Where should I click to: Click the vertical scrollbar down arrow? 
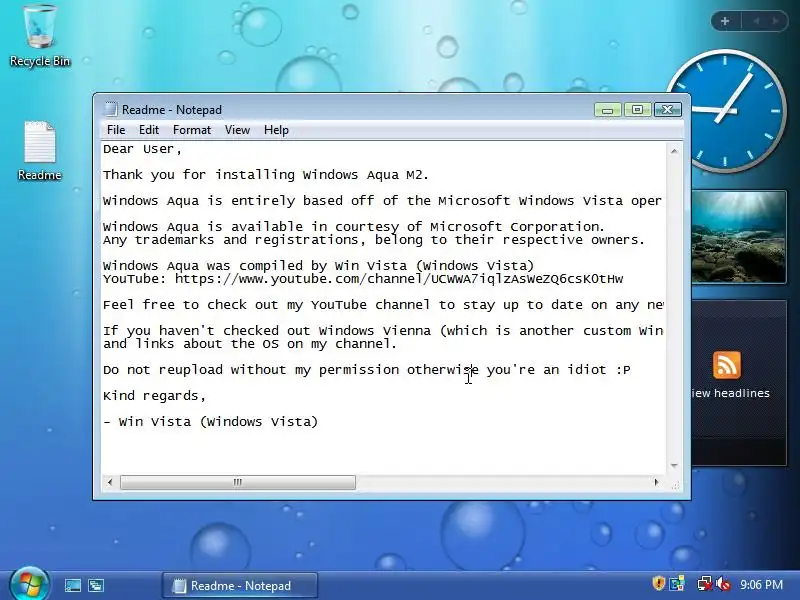[674, 466]
